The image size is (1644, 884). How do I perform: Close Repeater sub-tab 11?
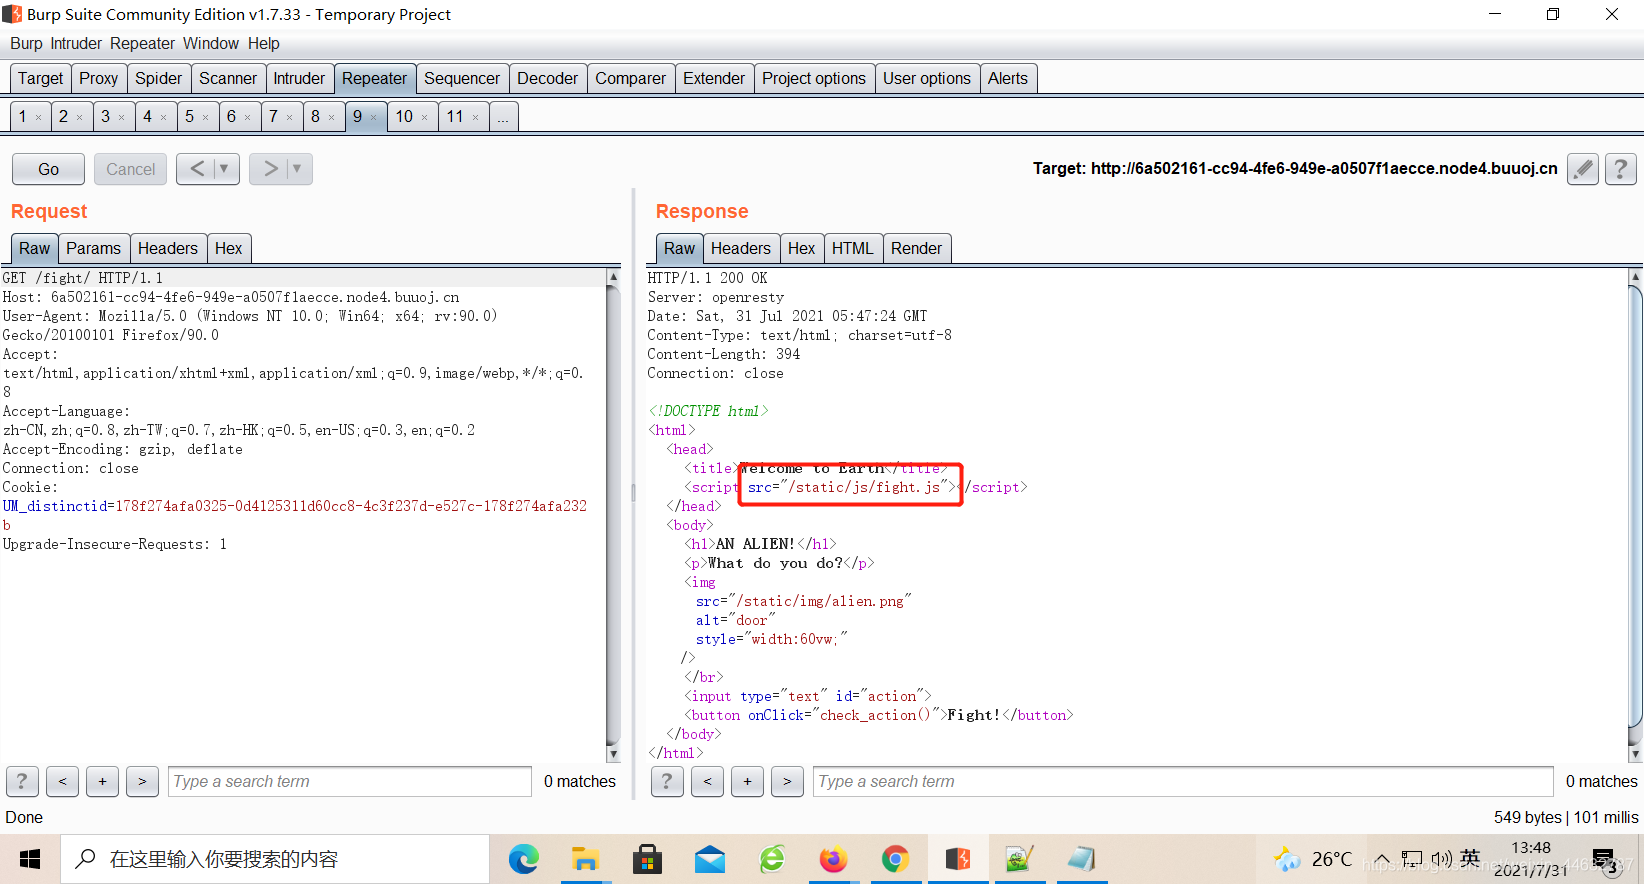tap(475, 118)
